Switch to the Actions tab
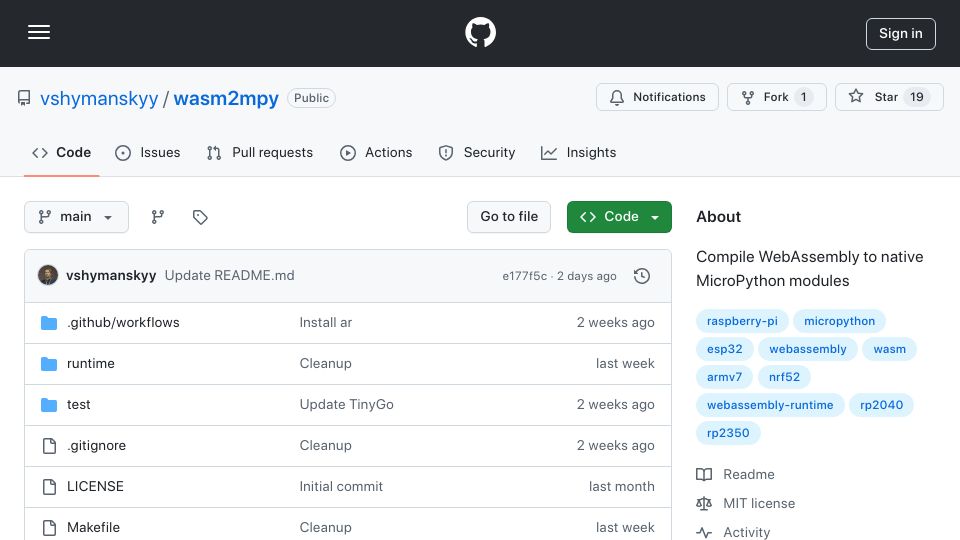 376,152
